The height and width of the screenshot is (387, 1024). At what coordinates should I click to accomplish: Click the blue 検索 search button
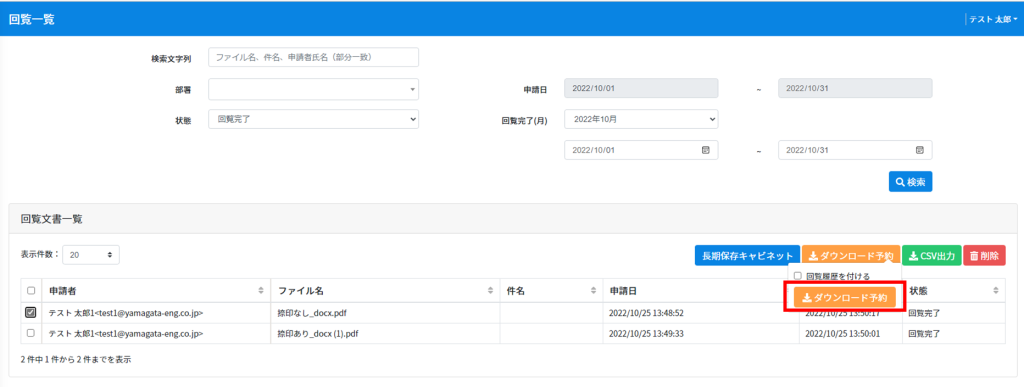point(910,182)
